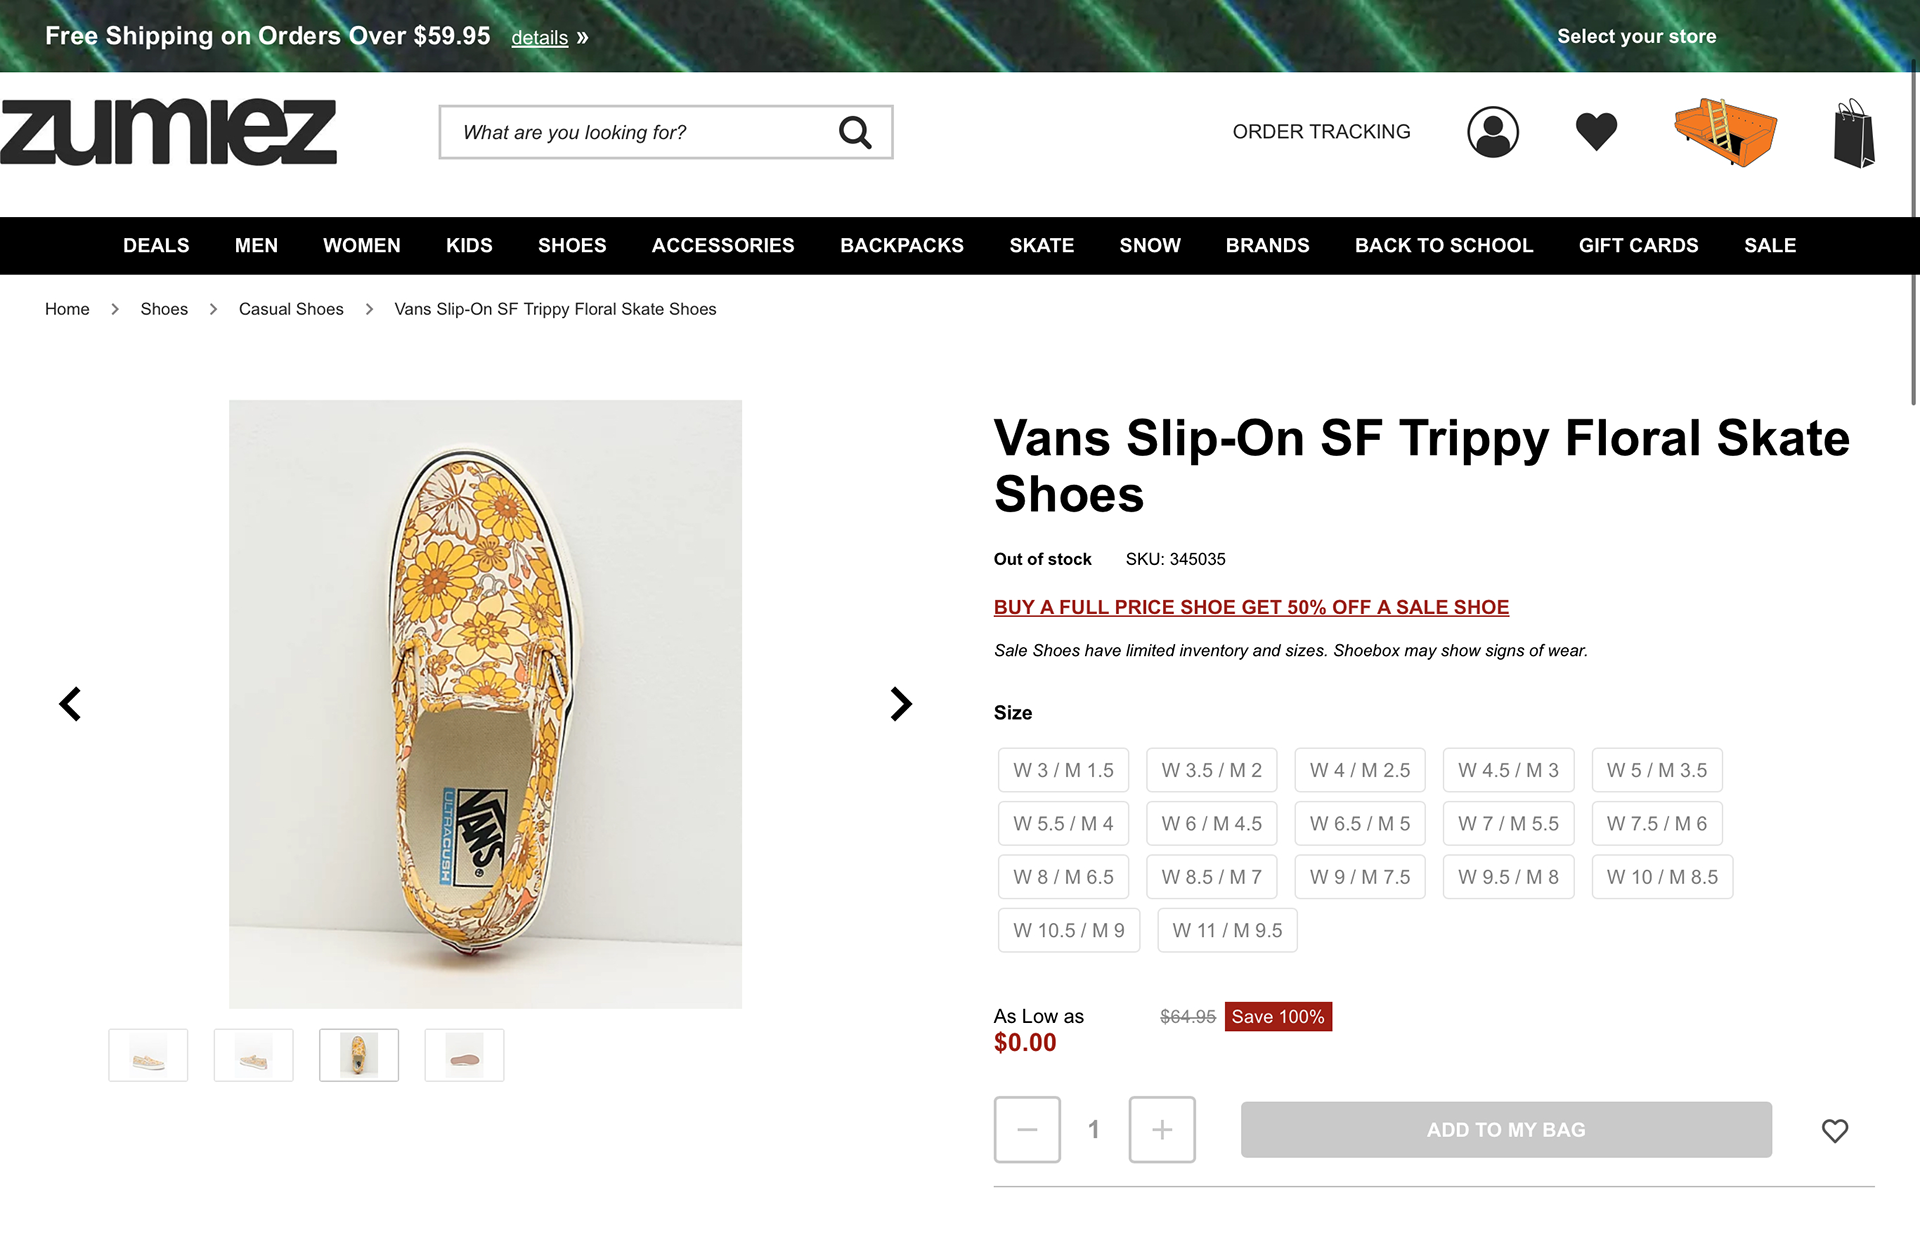Click the 50% off sale shoe promo link
The image size is (1920, 1240).
[x=1251, y=607]
